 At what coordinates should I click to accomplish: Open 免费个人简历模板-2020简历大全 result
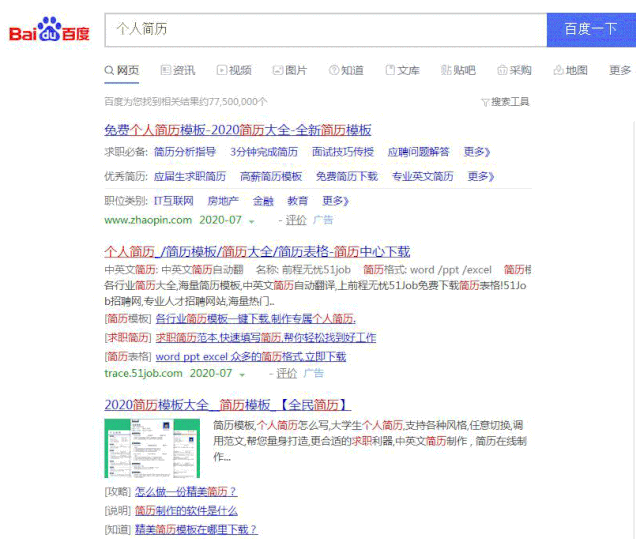(x=237, y=130)
